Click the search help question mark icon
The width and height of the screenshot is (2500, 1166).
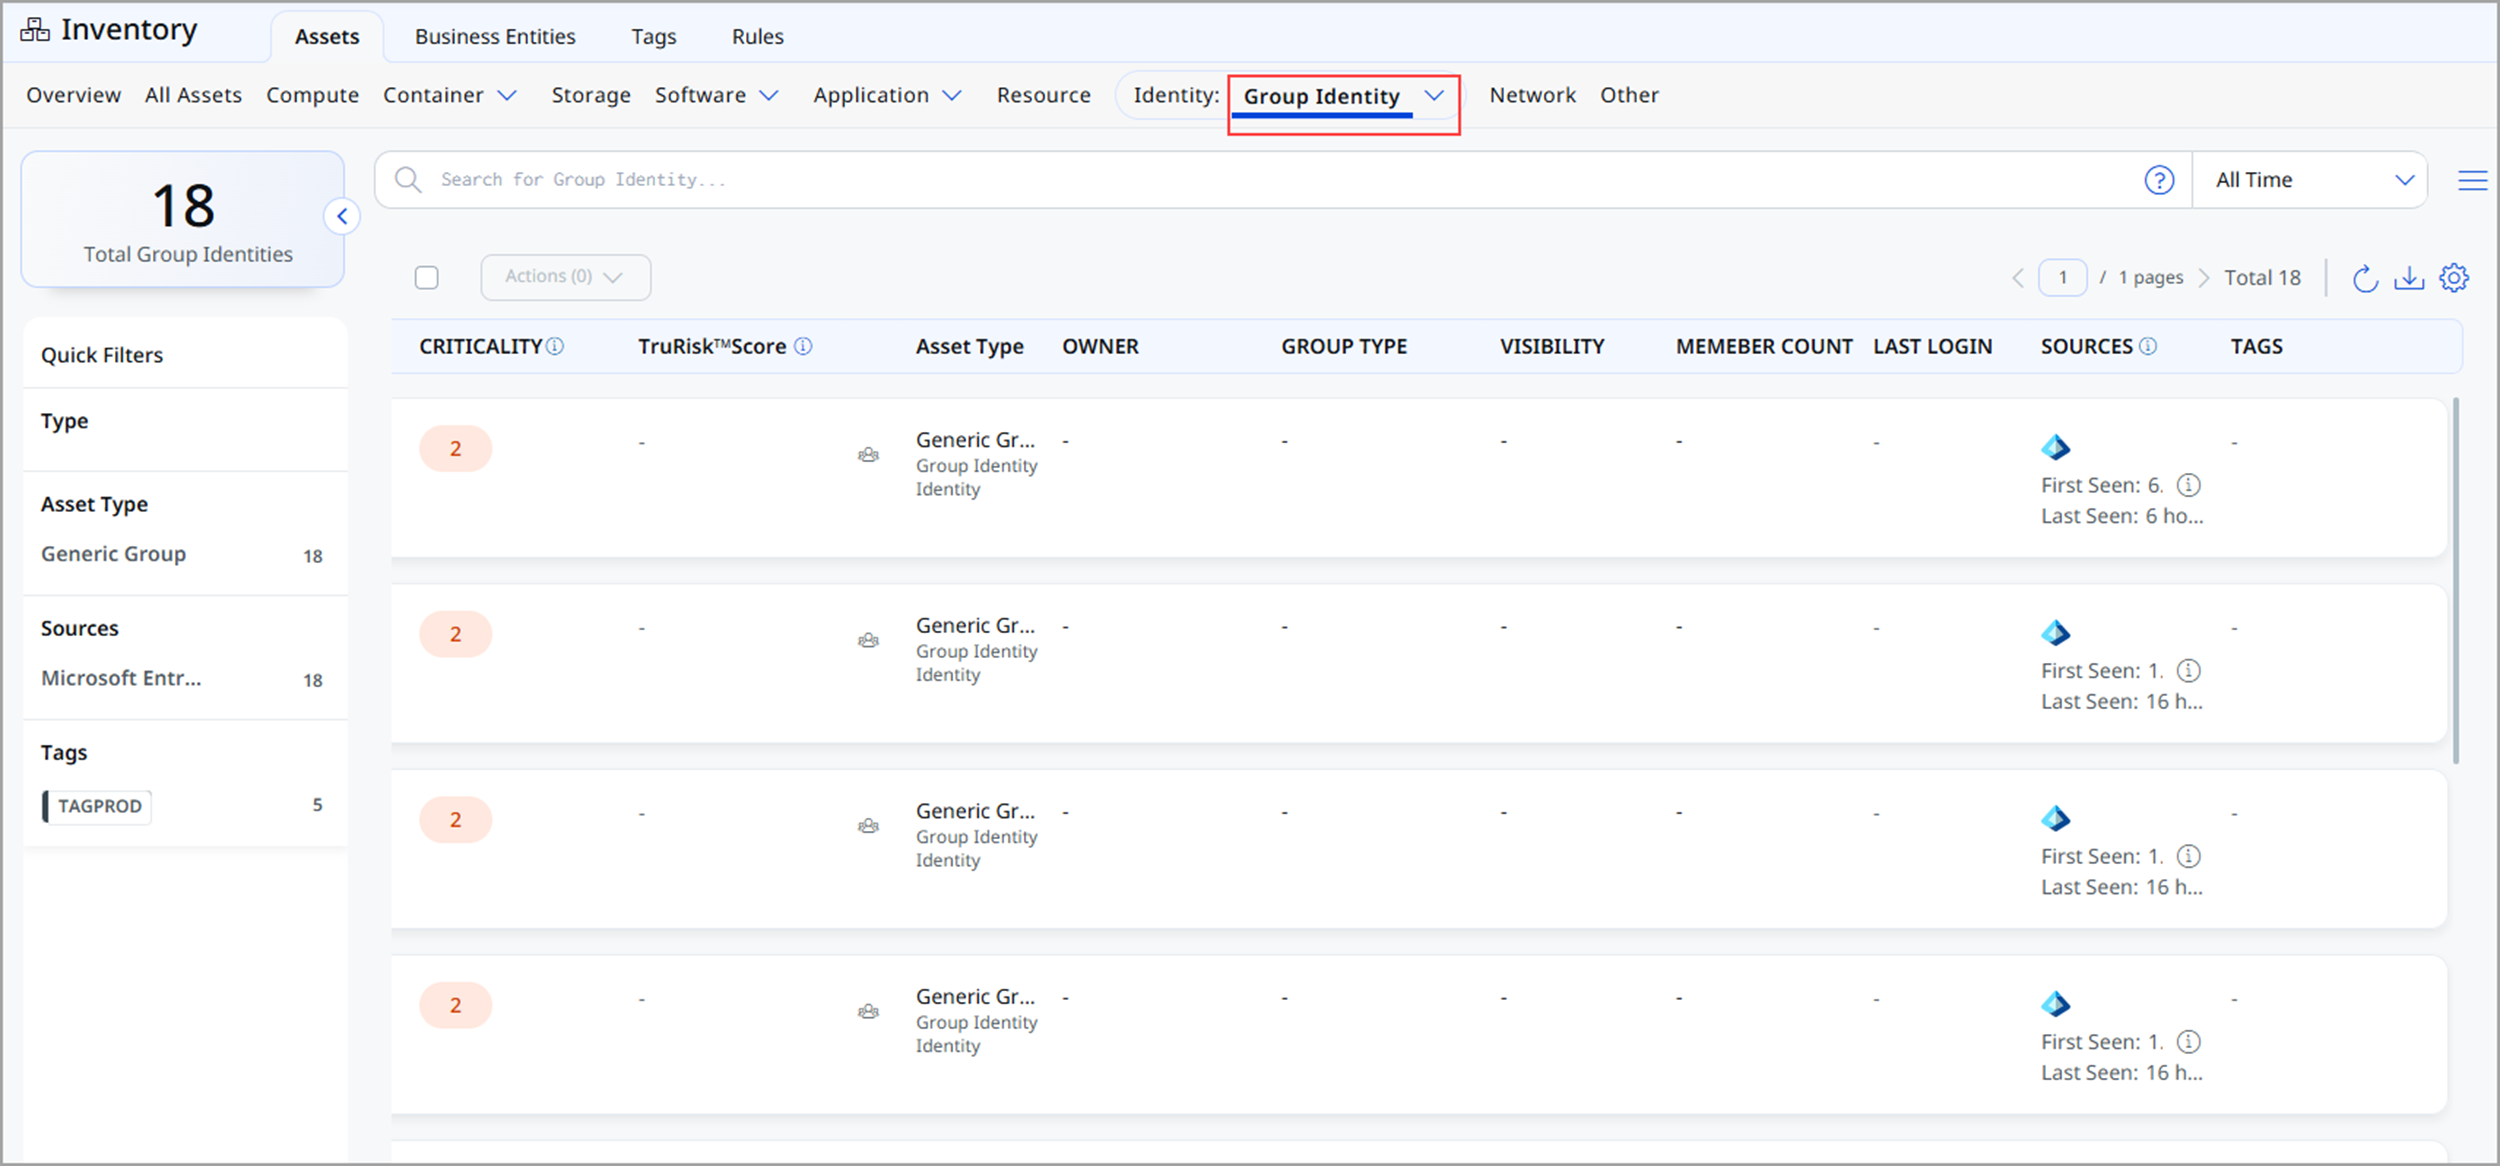[x=2159, y=180]
